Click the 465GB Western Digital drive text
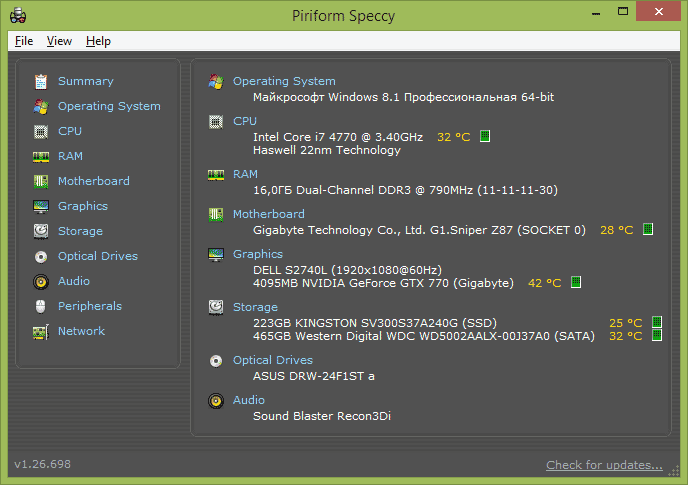 tap(424, 336)
